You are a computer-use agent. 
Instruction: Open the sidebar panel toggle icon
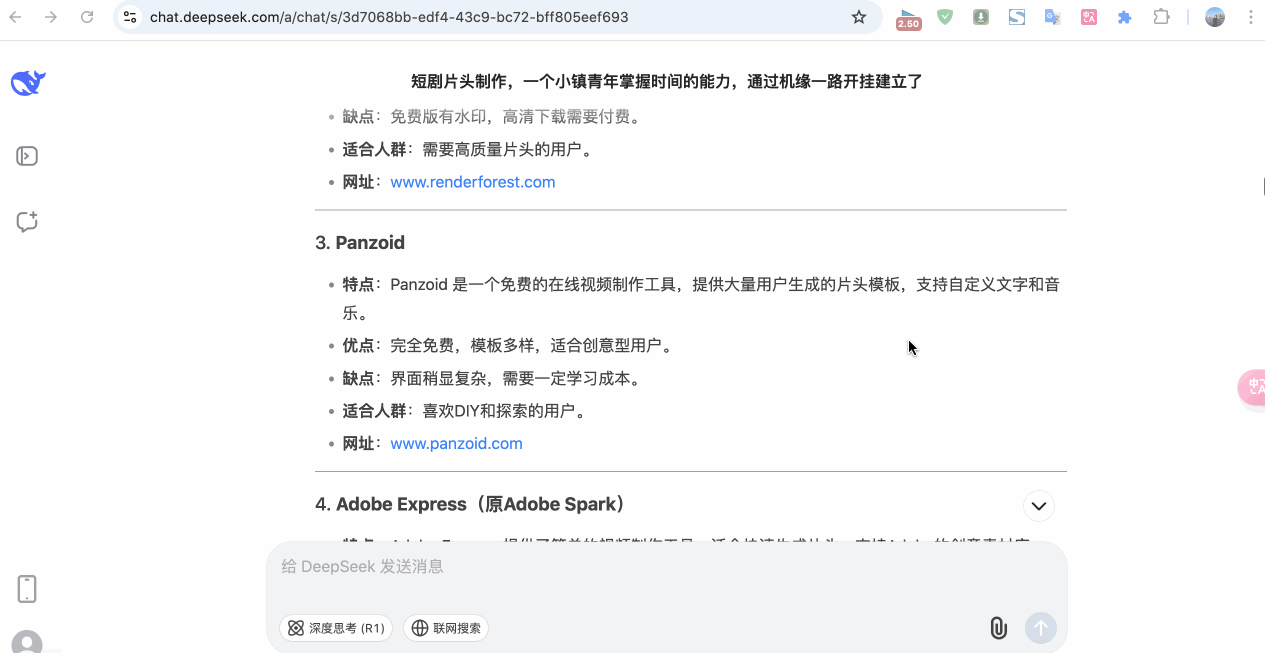[x=27, y=156]
